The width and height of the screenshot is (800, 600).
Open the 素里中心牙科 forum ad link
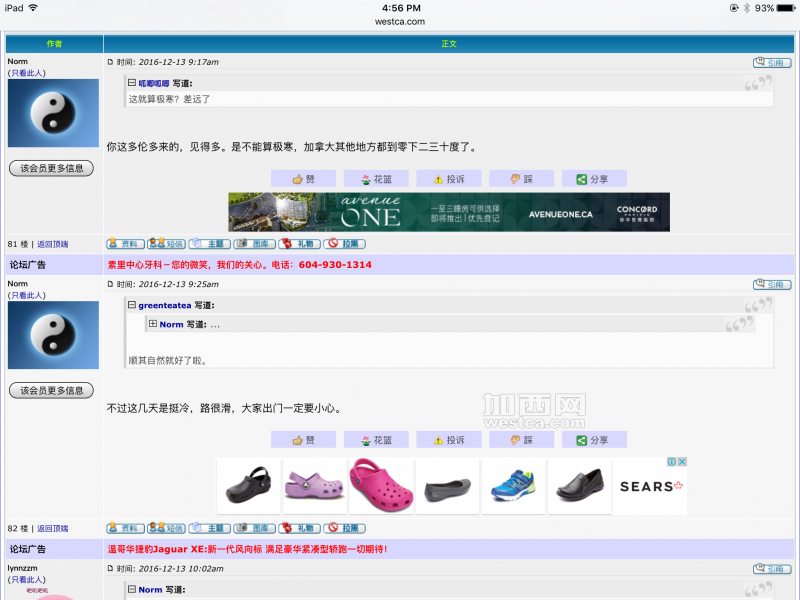click(x=239, y=265)
